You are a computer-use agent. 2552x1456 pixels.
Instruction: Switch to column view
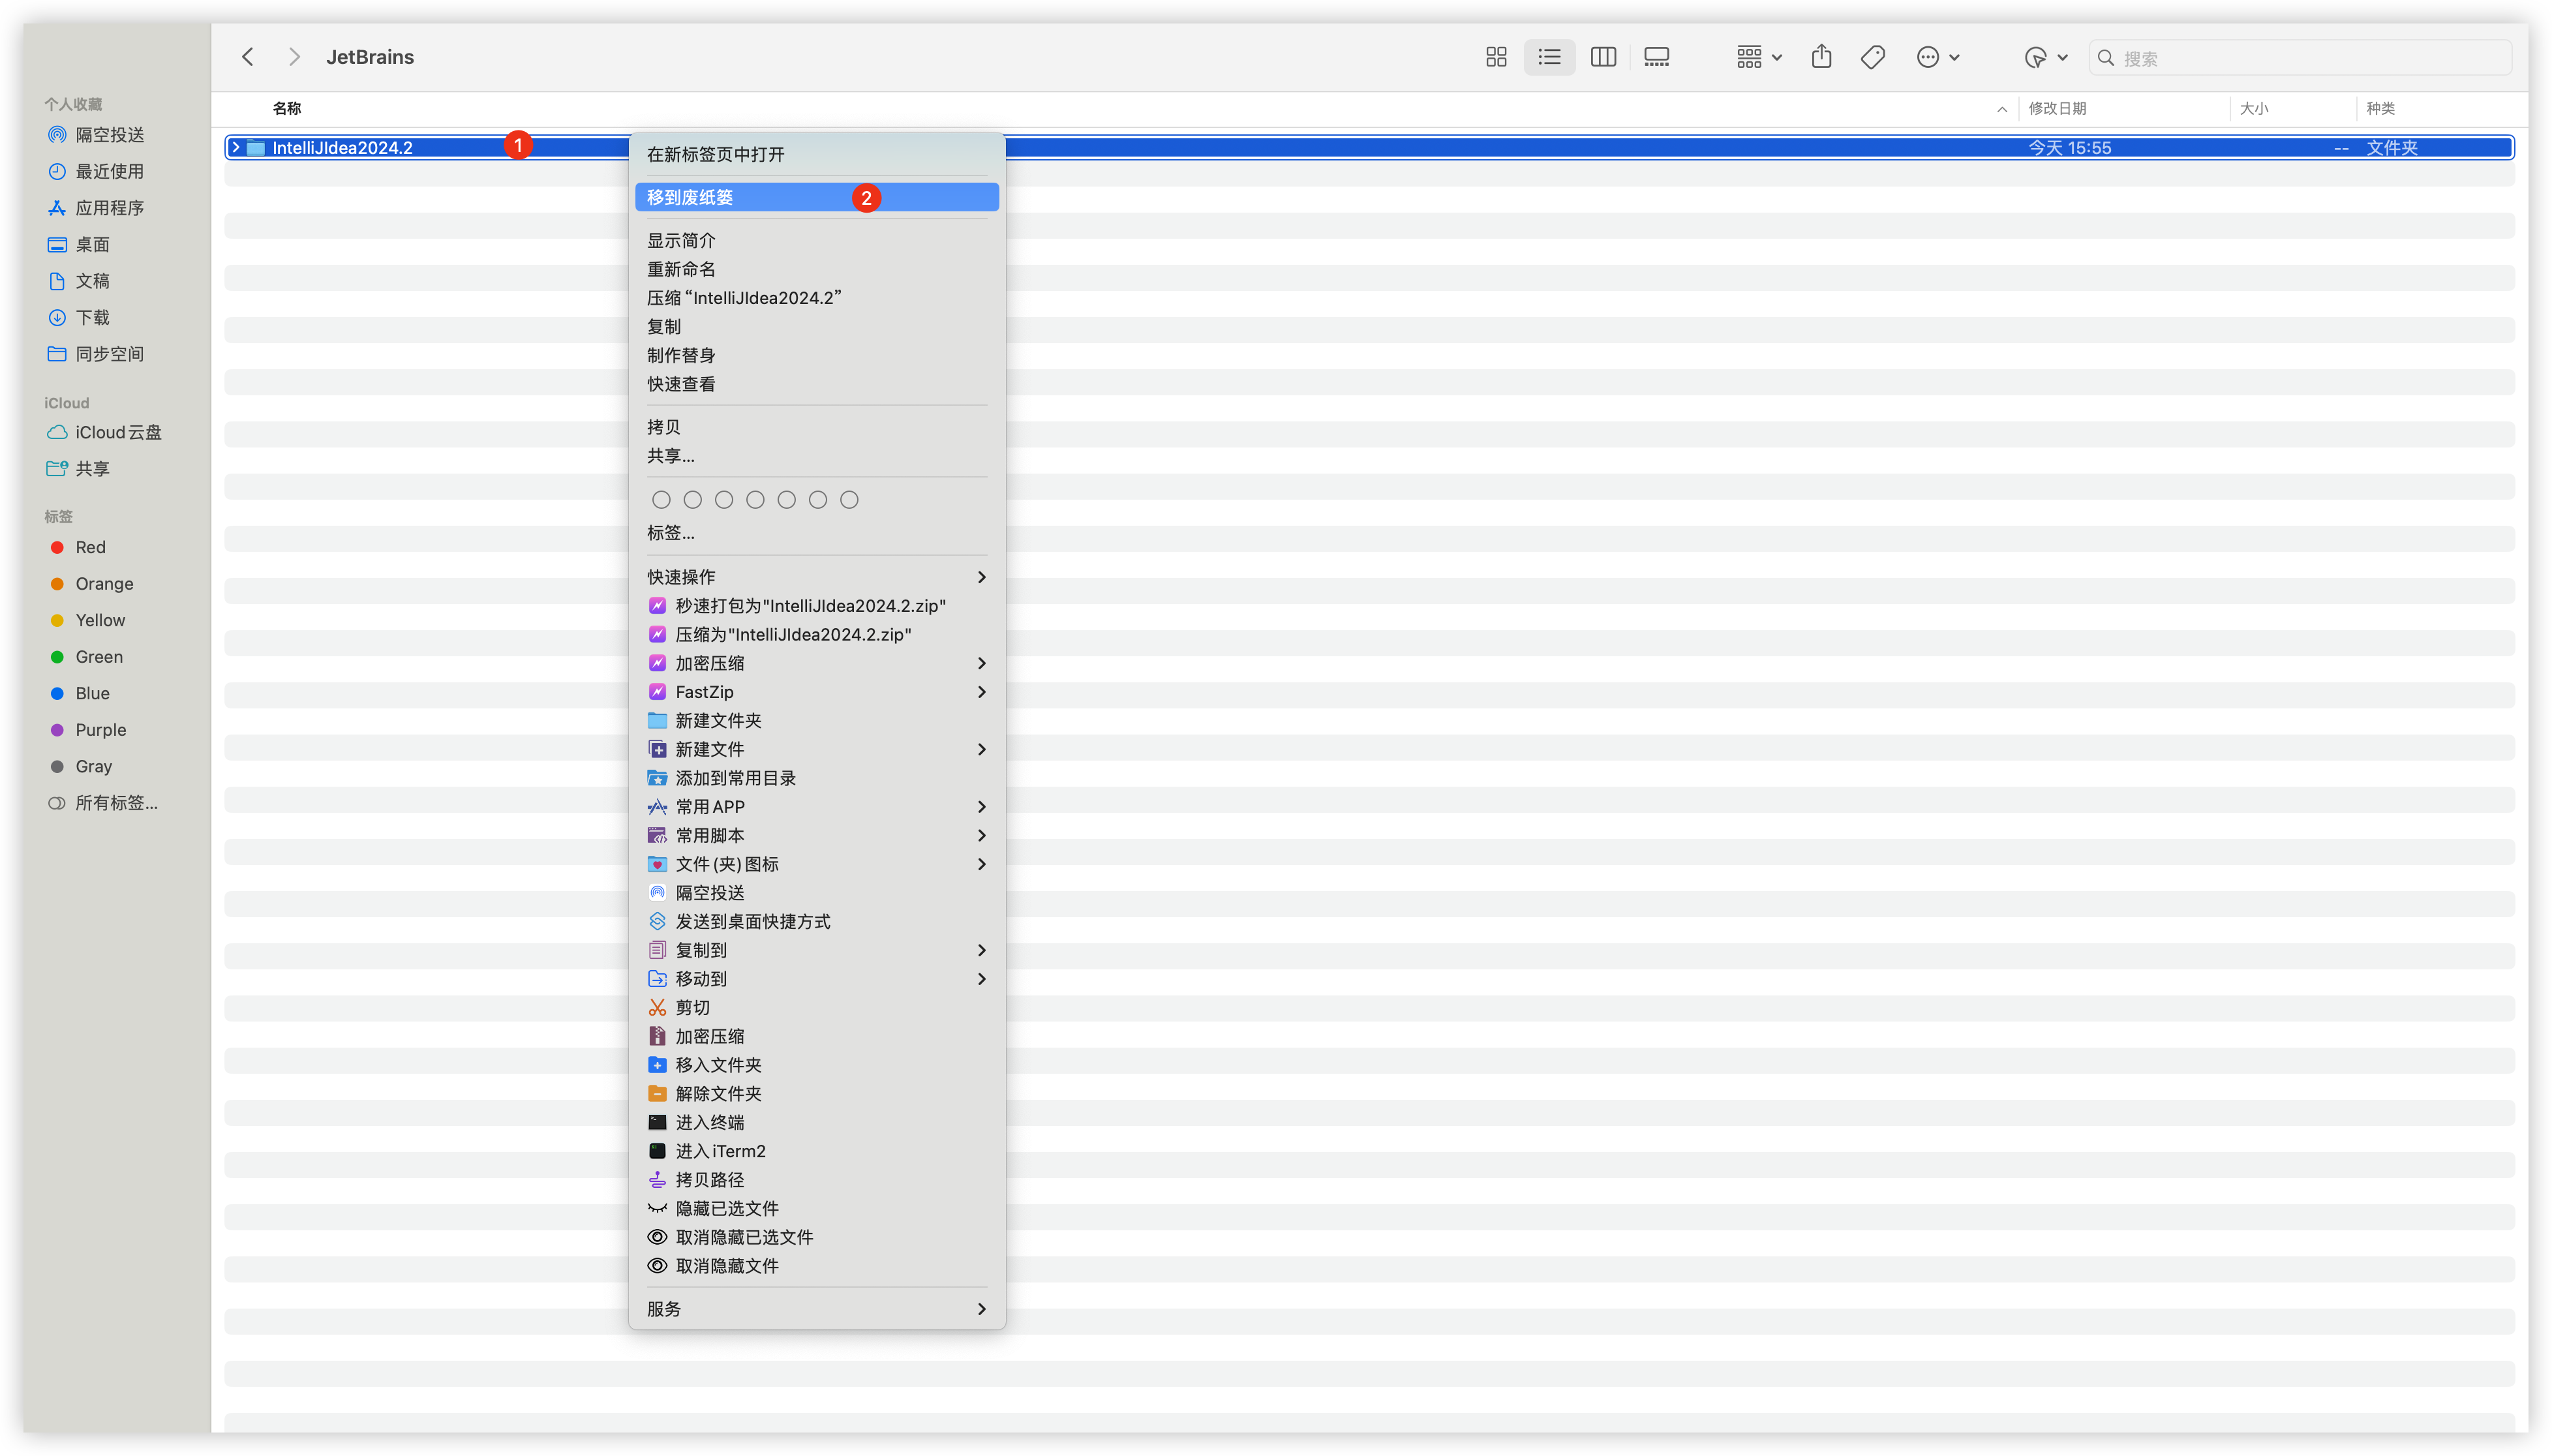[1603, 57]
